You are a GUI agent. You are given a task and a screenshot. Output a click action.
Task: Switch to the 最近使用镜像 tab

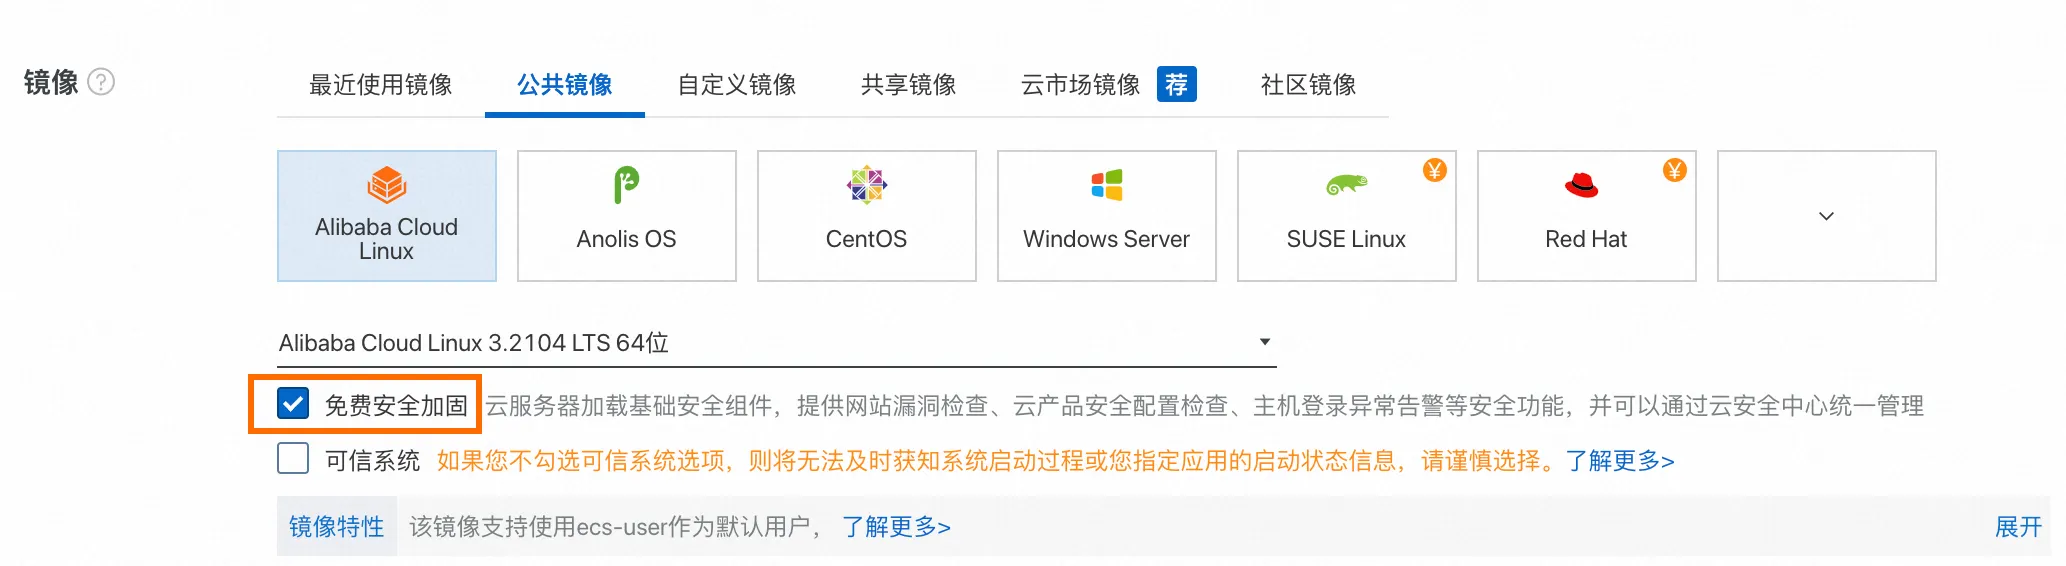[381, 85]
